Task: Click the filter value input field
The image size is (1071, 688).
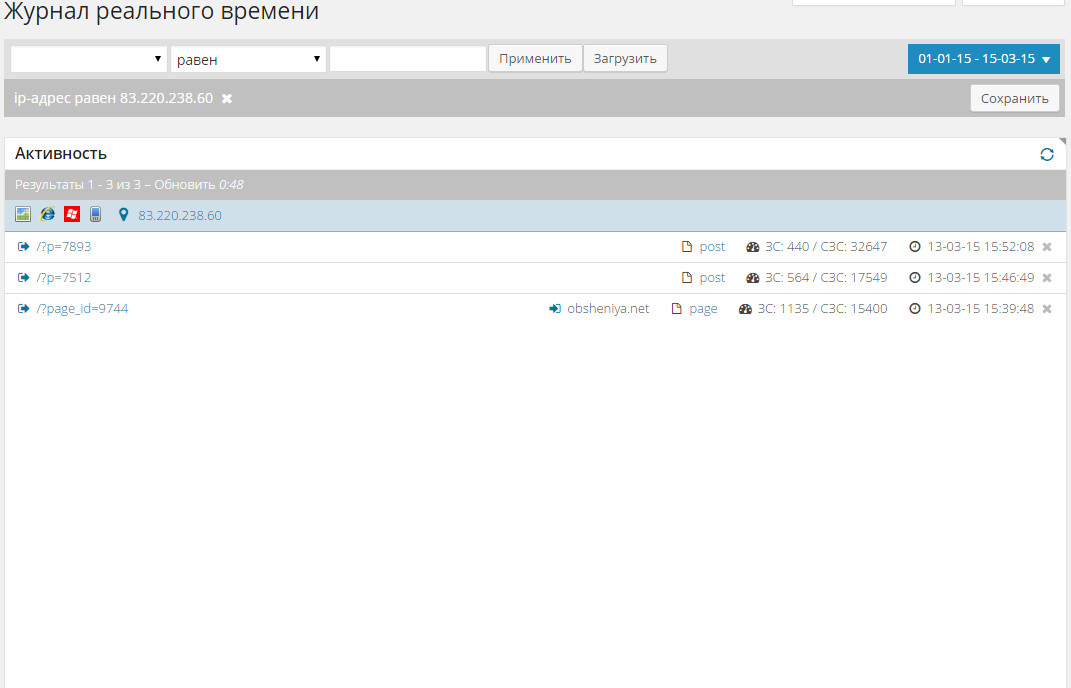Action: pyautogui.click(x=408, y=59)
